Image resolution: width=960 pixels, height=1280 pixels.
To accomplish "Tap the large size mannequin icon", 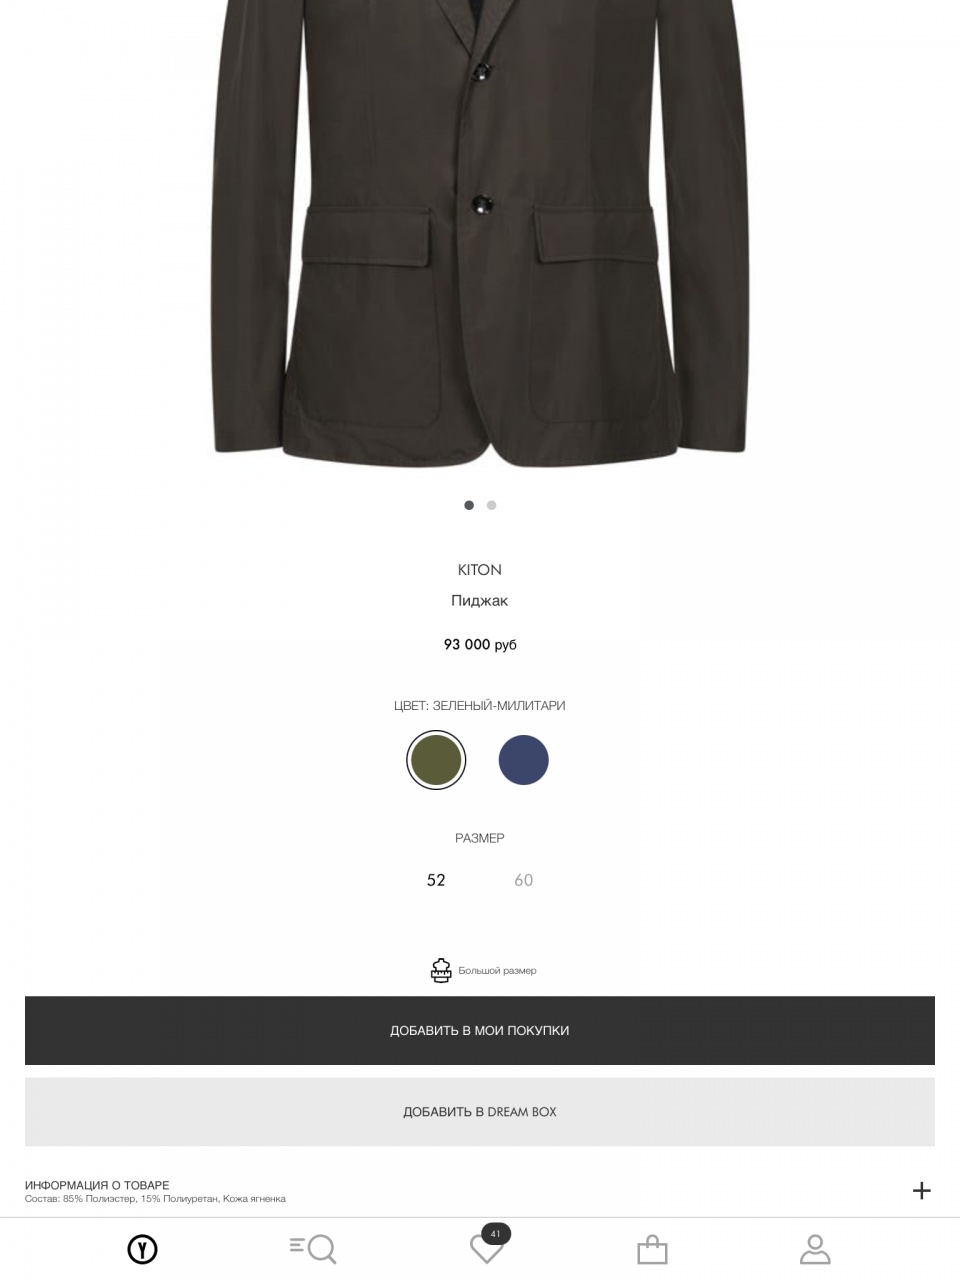I will tap(441, 970).
